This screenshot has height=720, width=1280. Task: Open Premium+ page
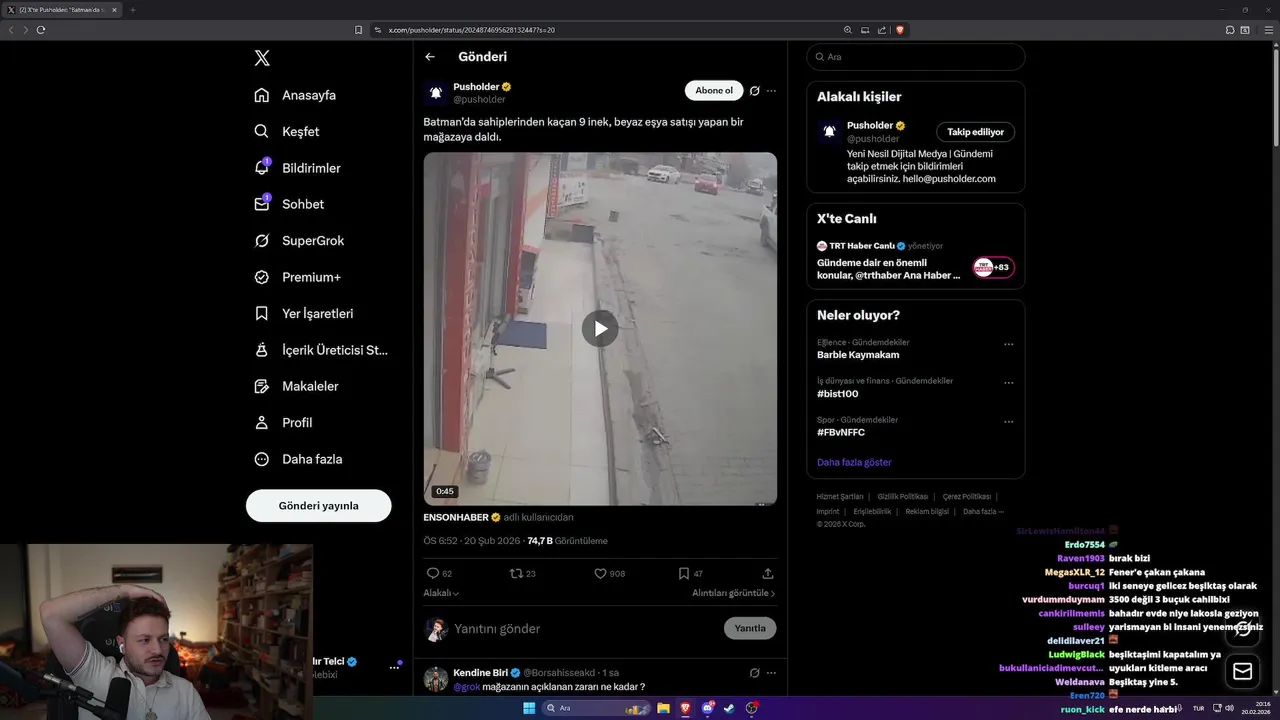point(297,277)
